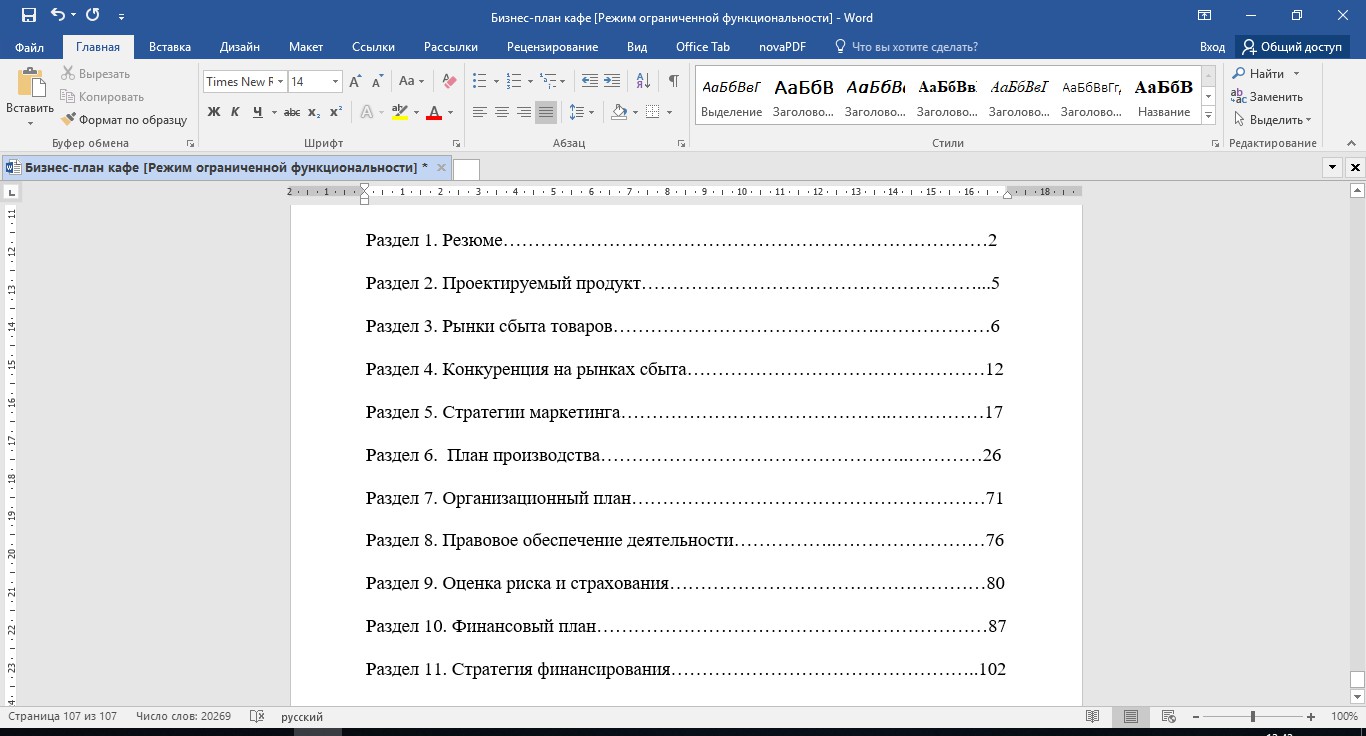Redo the last action
Screen dimensions: 1366x736
[x=93, y=15]
